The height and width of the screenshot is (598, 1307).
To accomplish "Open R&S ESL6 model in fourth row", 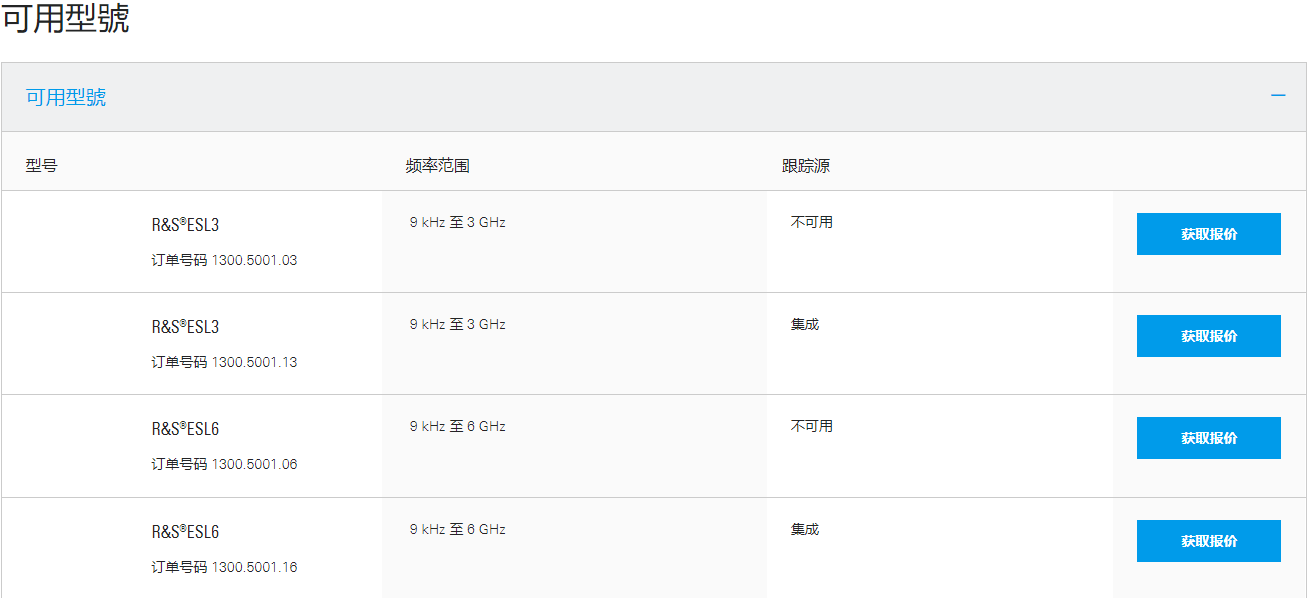I will coord(185,532).
